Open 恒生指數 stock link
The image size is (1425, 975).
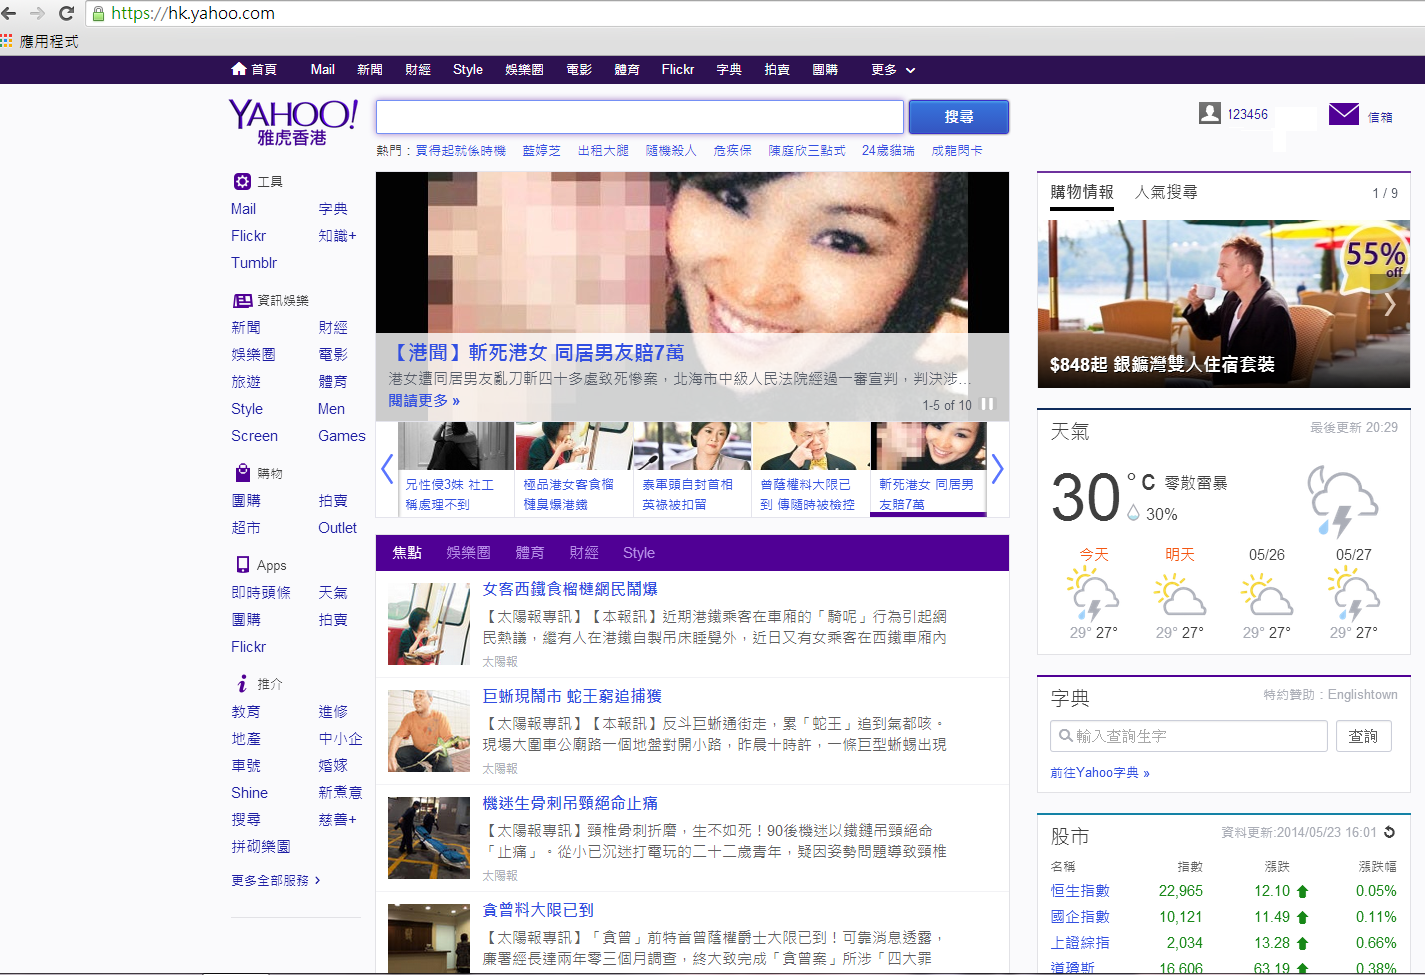[x=1080, y=891]
